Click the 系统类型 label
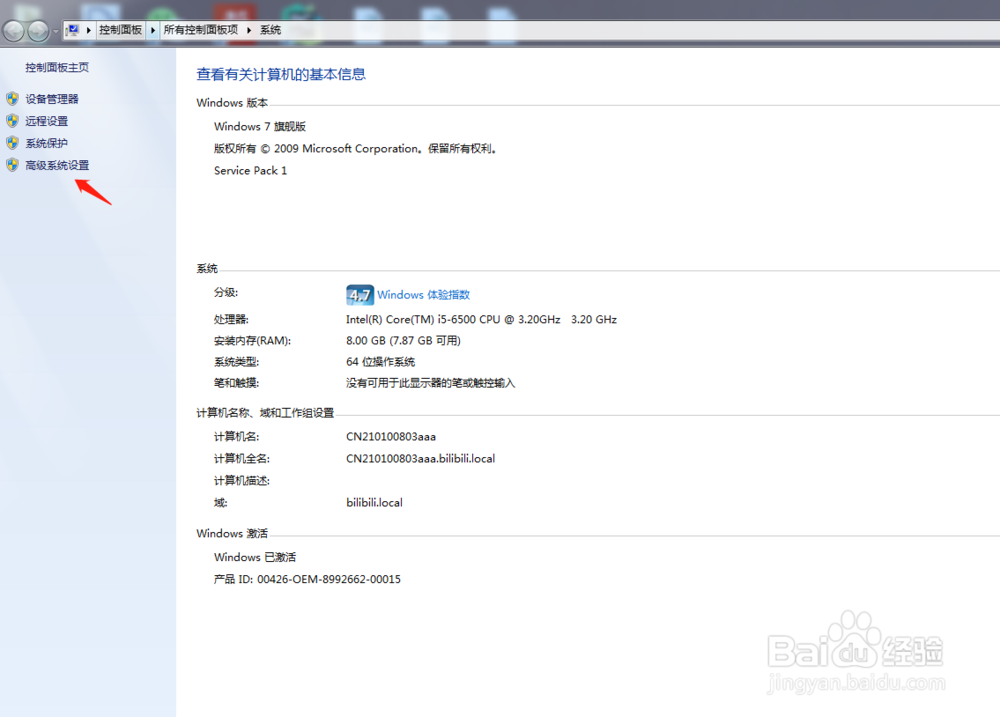Viewport: 1000px width, 717px height. tap(237, 362)
